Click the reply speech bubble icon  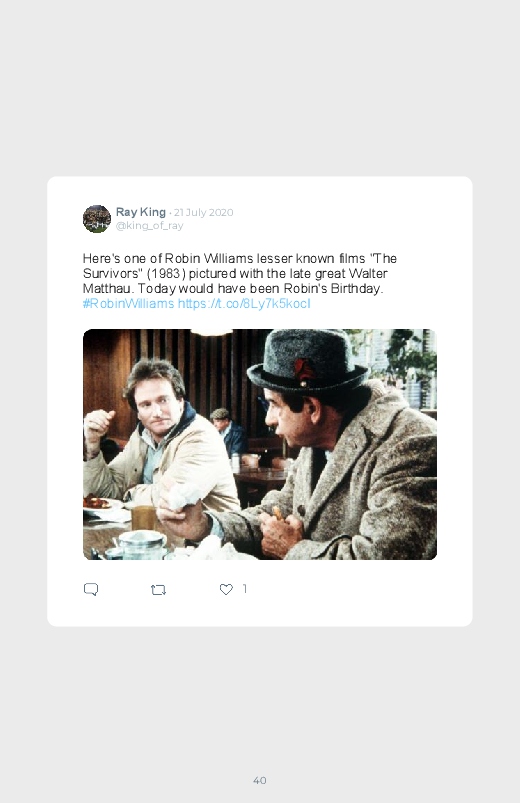91,589
